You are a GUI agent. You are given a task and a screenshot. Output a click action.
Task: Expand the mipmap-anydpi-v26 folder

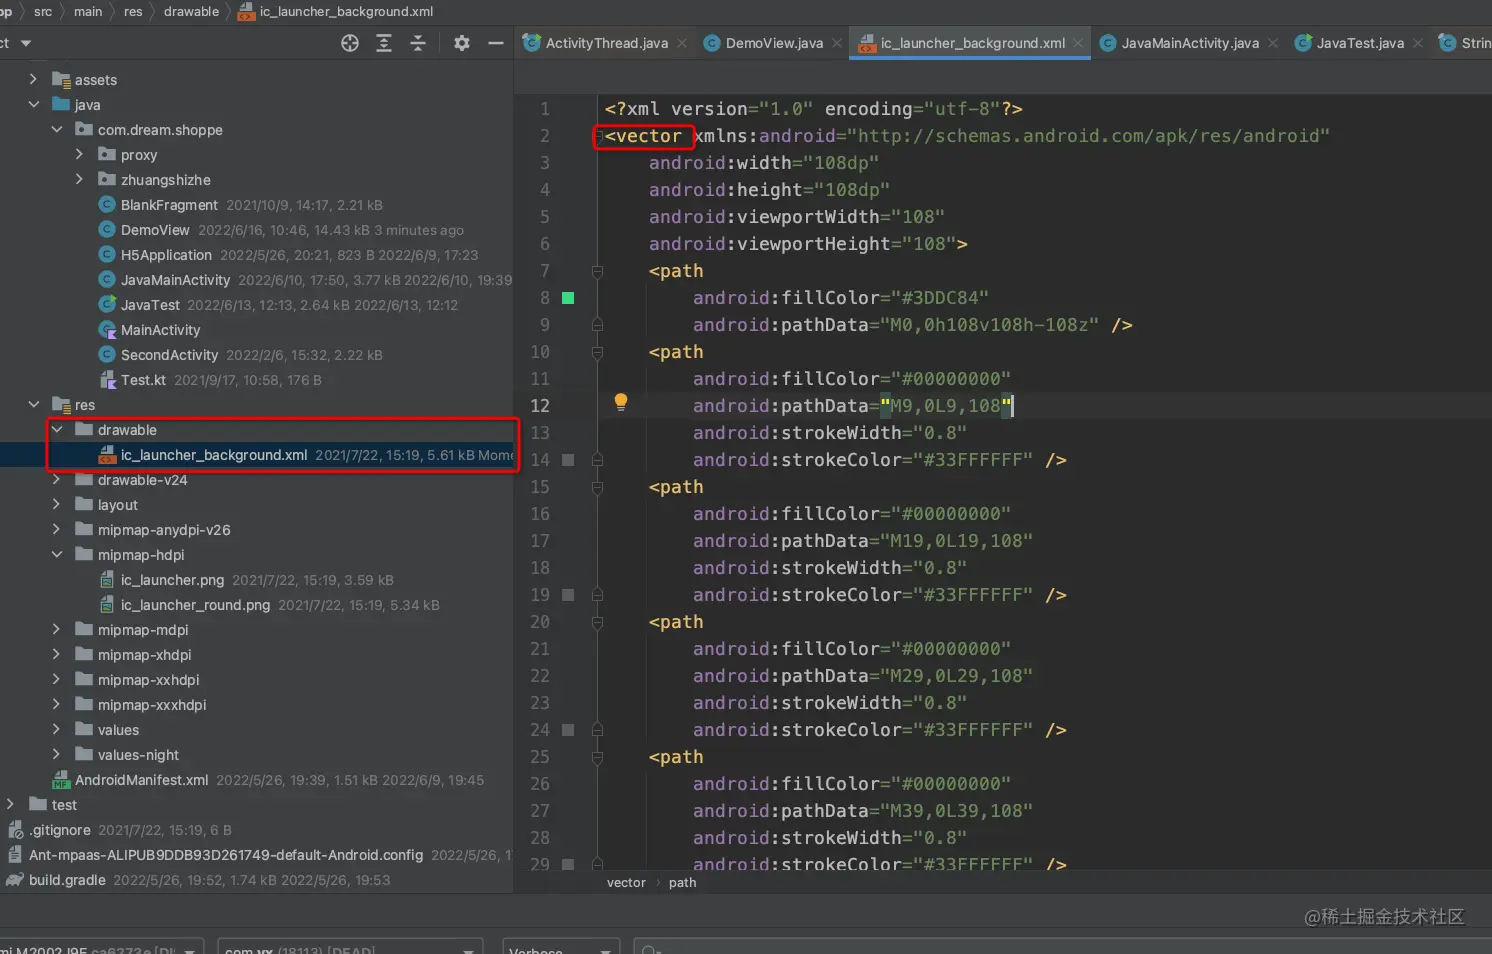57,529
